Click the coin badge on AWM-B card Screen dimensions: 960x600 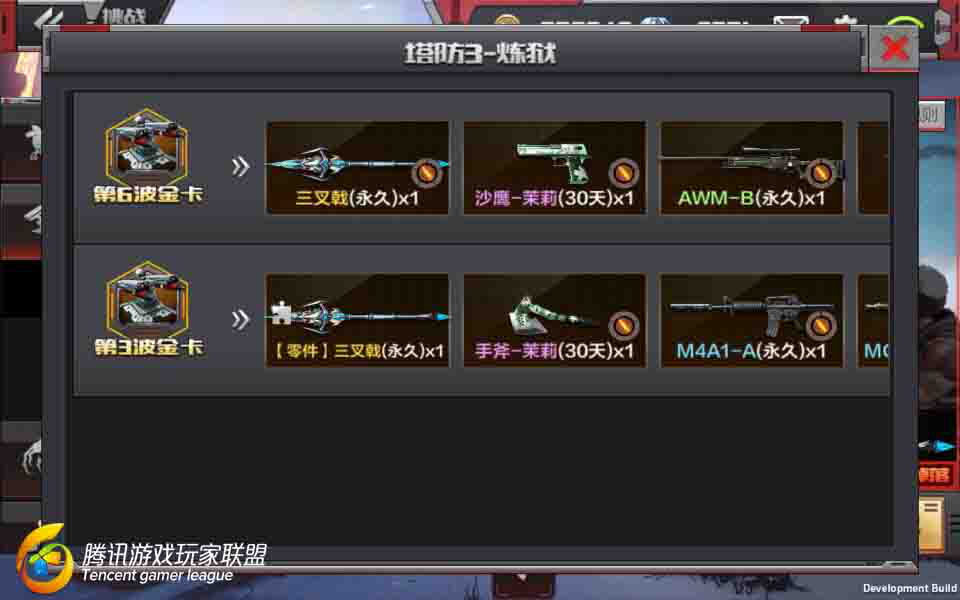pos(821,173)
